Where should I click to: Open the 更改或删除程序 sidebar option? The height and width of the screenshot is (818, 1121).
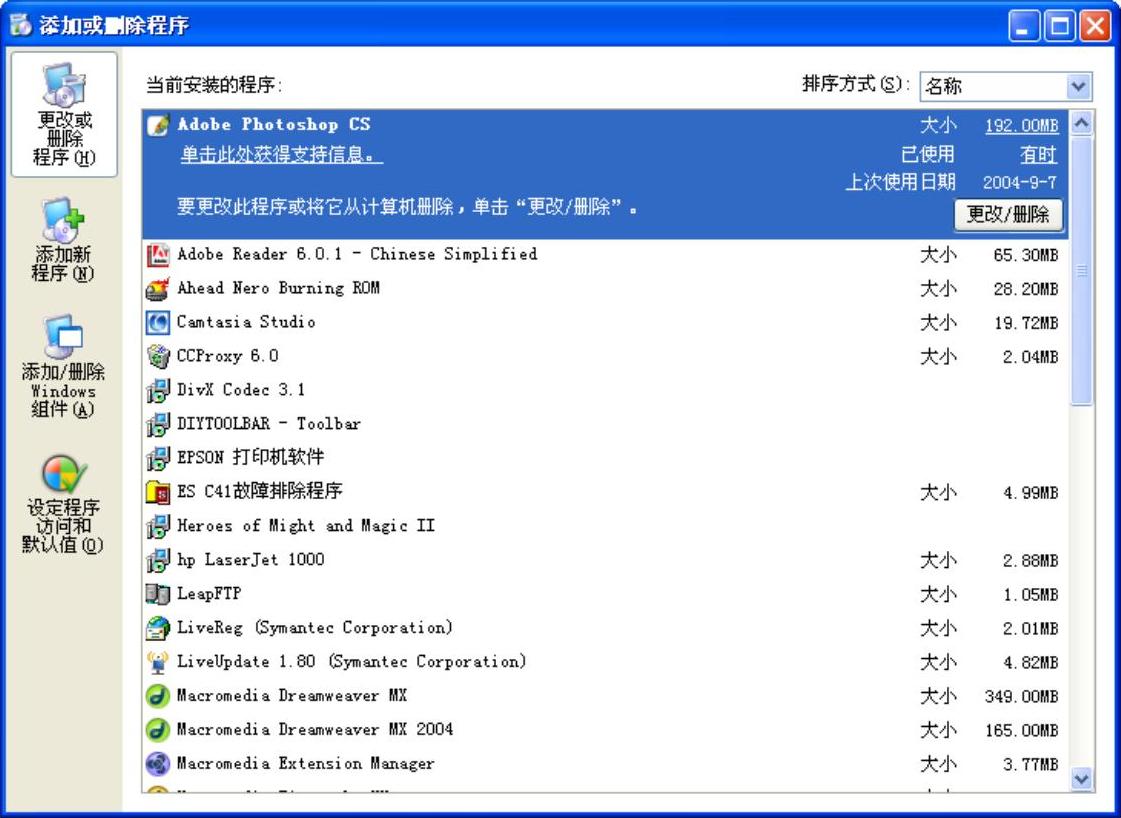tap(64, 114)
